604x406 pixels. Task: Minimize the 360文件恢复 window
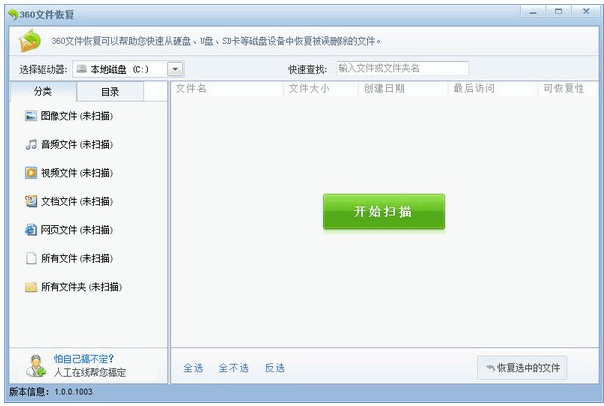(533, 12)
